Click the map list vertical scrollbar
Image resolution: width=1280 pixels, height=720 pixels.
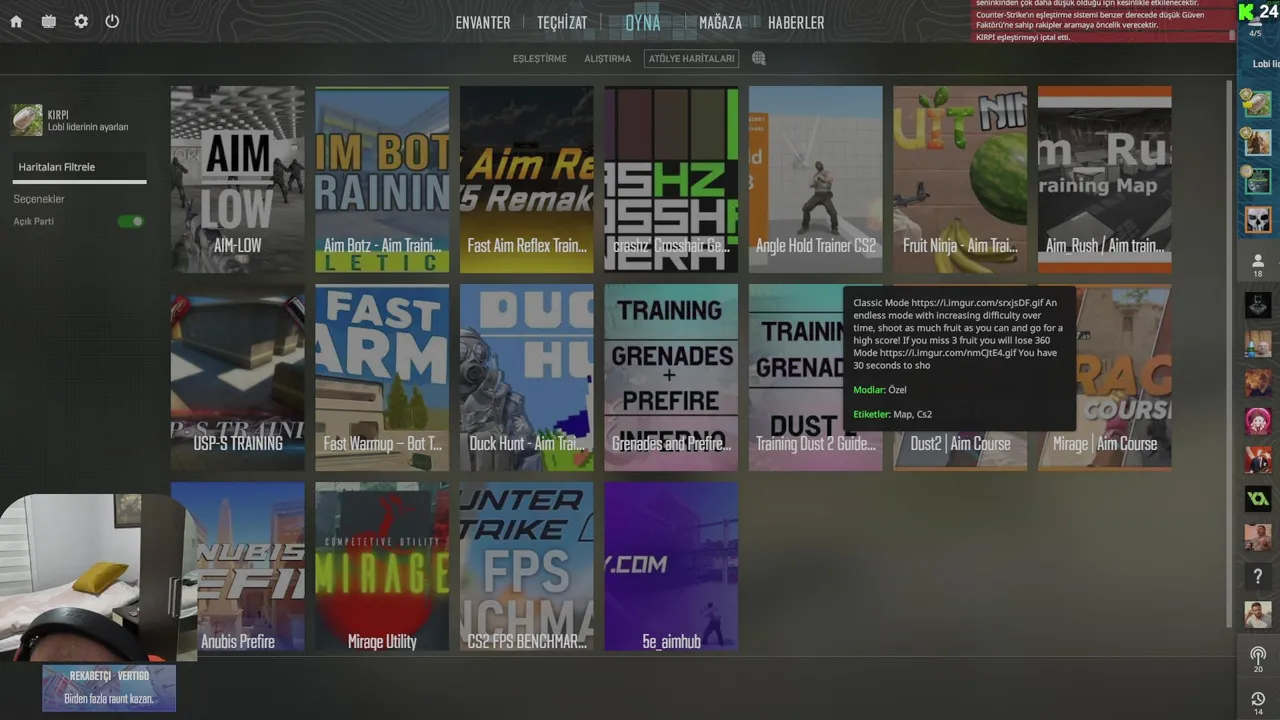click(x=1230, y=352)
